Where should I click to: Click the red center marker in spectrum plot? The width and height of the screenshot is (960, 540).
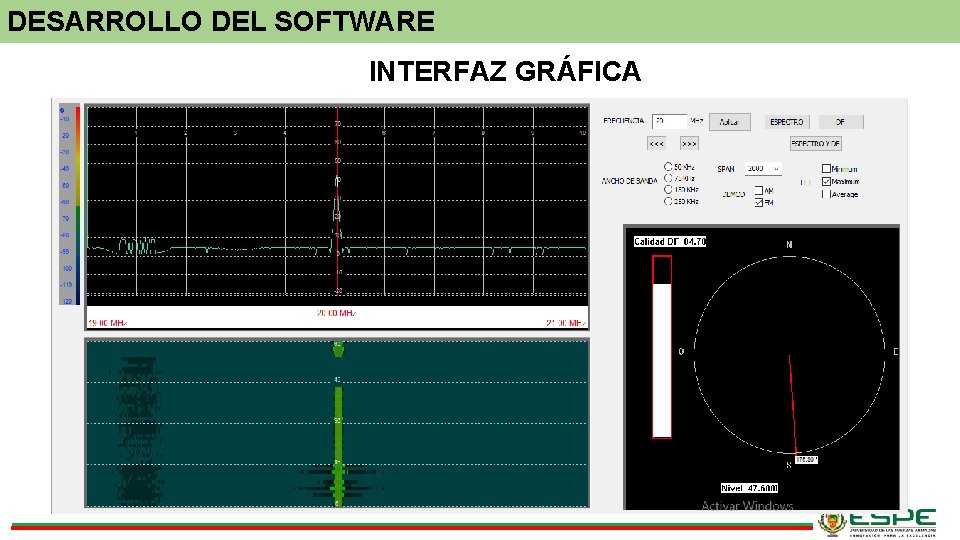pyautogui.click(x=337, y=202)
